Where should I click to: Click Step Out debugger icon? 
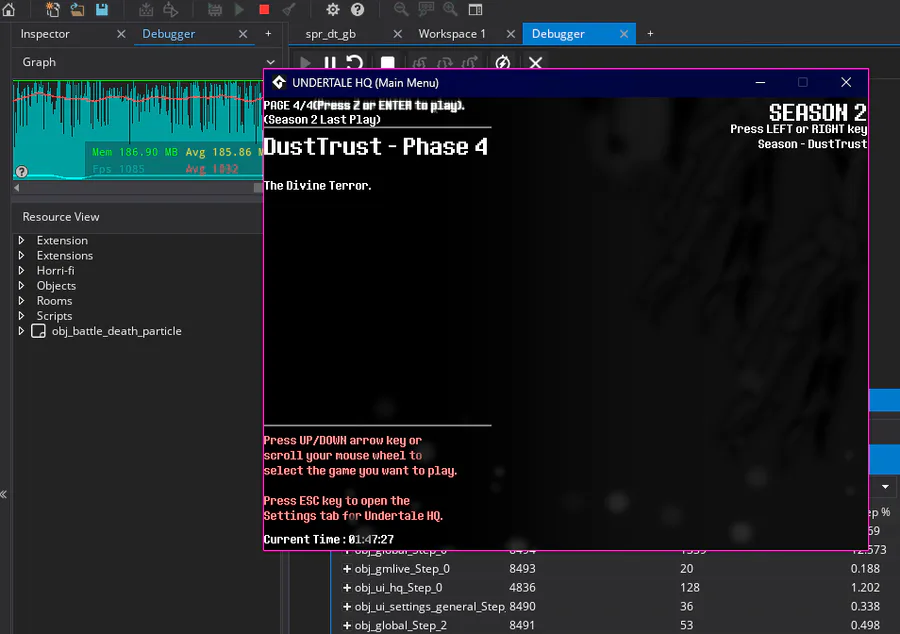click(x=470, y=62)
